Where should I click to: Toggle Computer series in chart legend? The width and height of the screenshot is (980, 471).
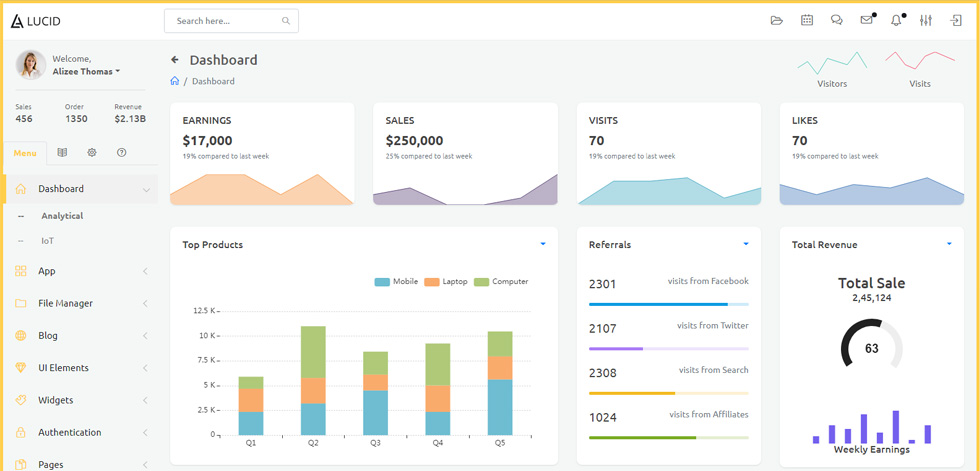[x=501, y=282]
